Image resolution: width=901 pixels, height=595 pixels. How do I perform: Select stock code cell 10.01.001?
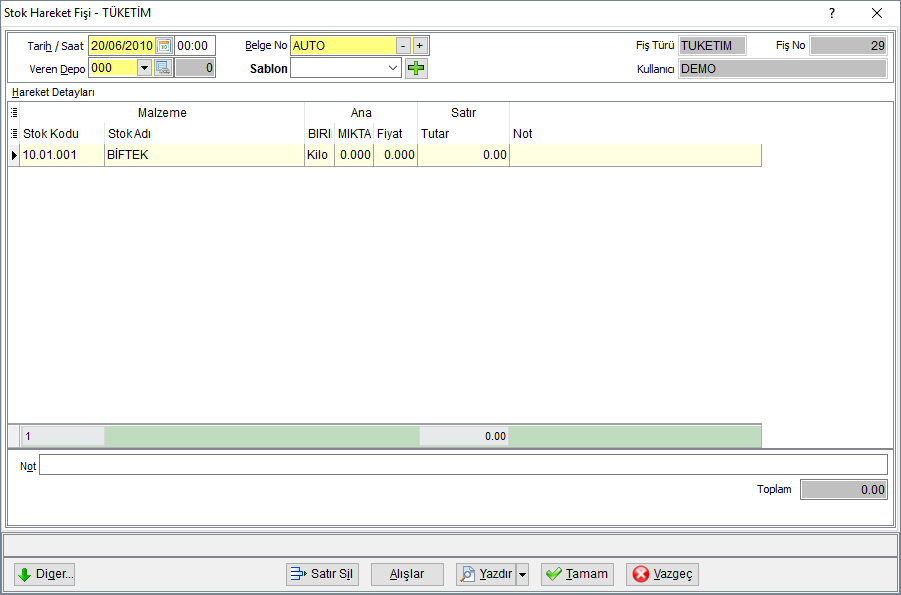(x=62, y=155)
